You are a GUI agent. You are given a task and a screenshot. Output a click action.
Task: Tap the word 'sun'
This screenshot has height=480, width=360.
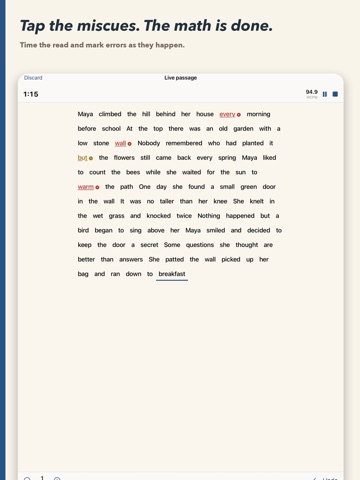(241, 172)
